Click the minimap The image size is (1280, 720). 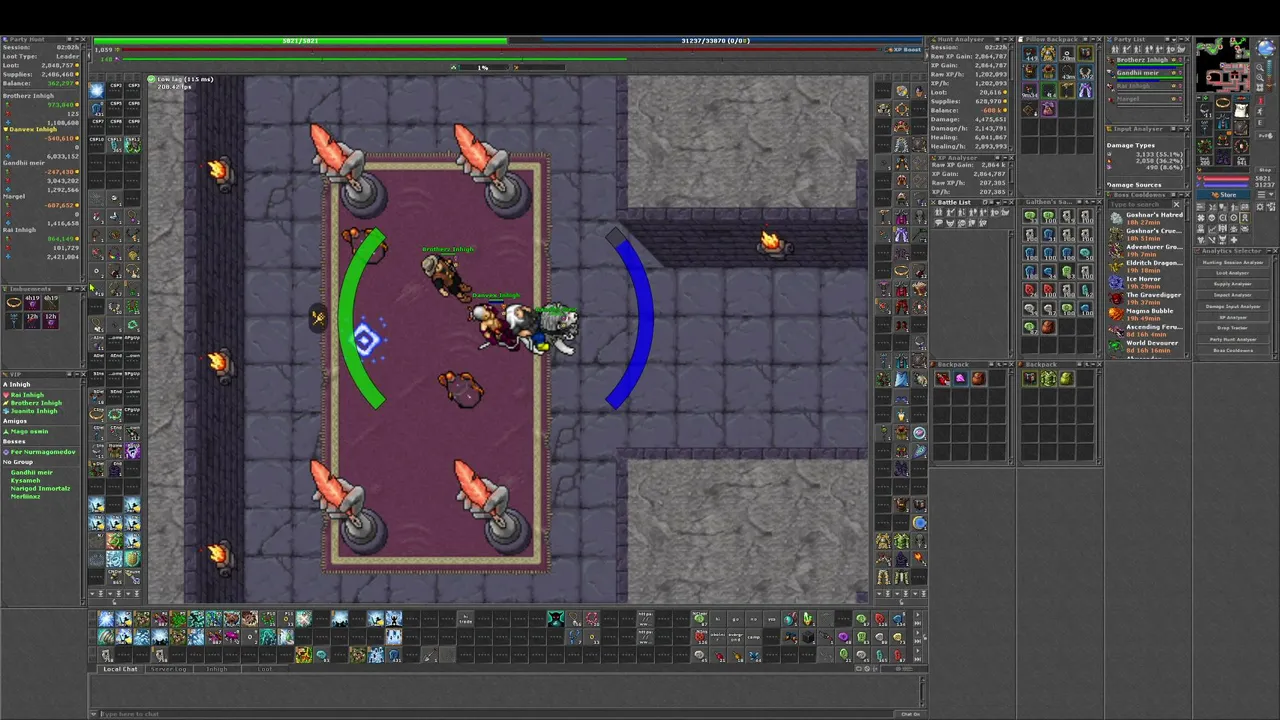click(1223, 65)
